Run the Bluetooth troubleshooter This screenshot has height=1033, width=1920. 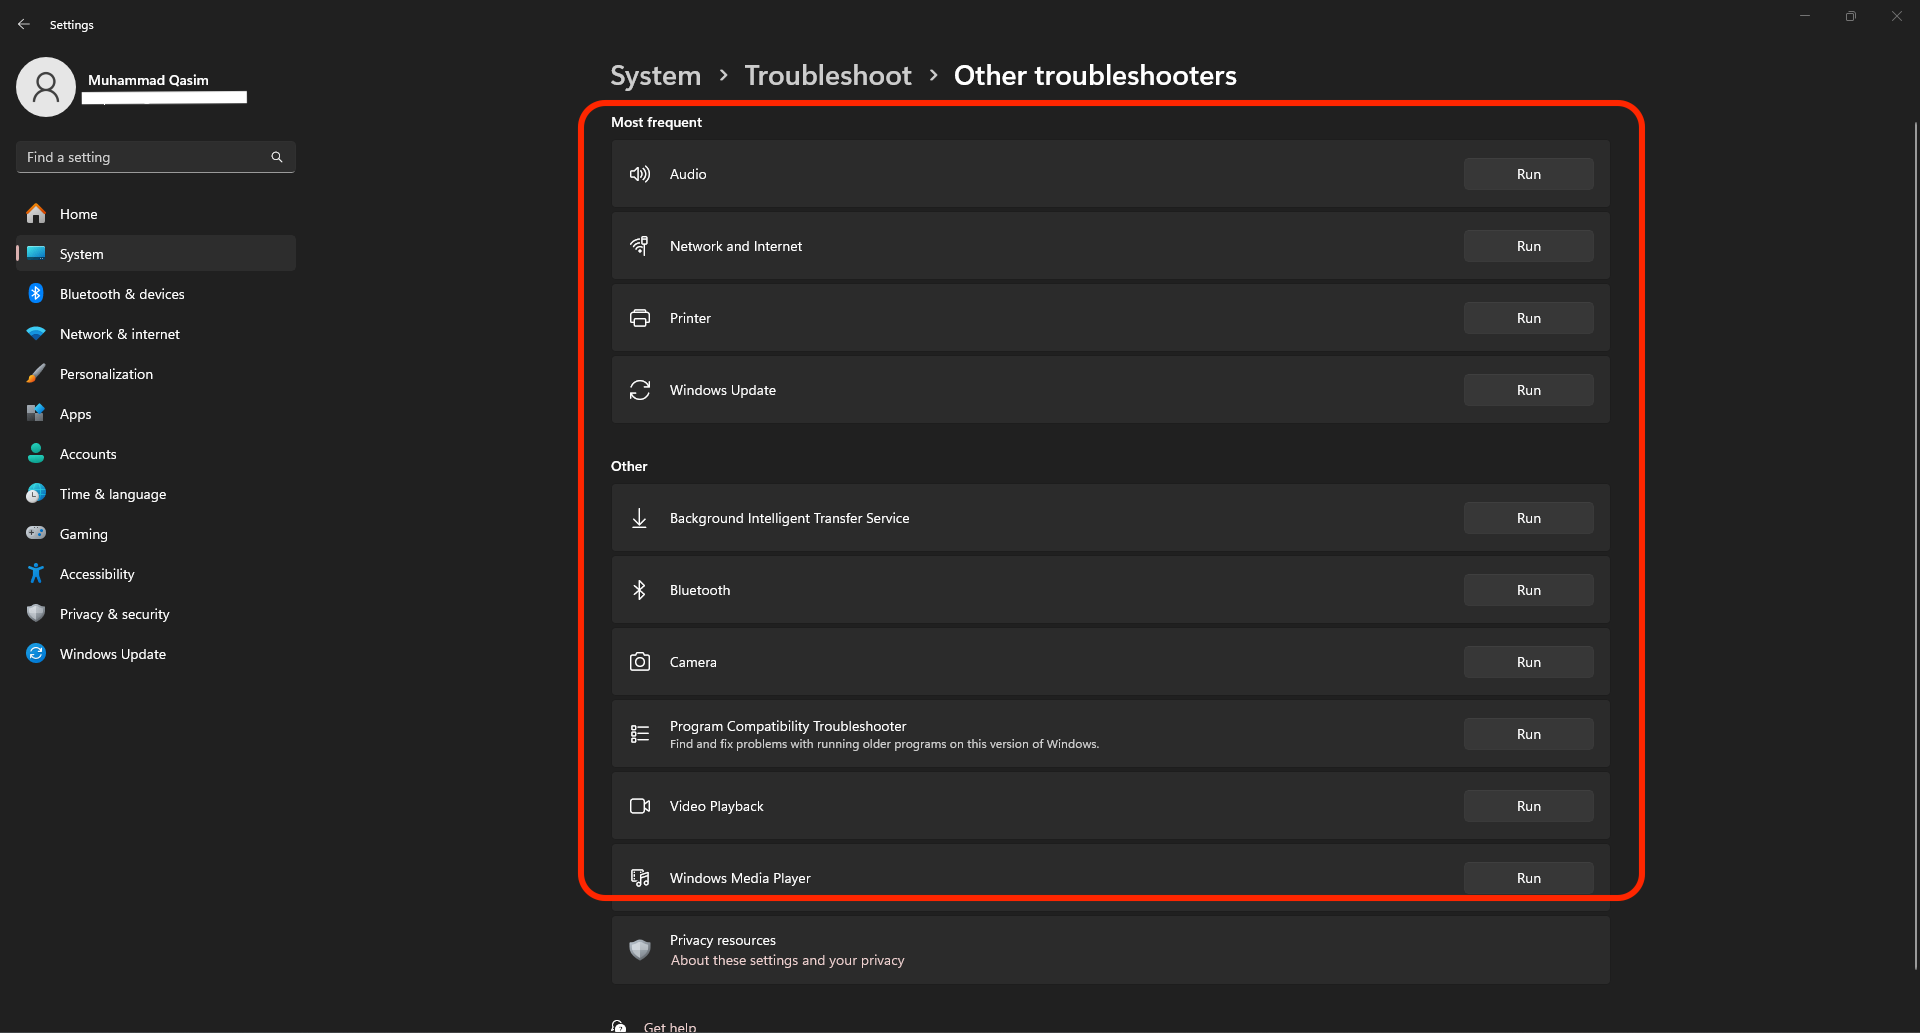[1528, 590]
